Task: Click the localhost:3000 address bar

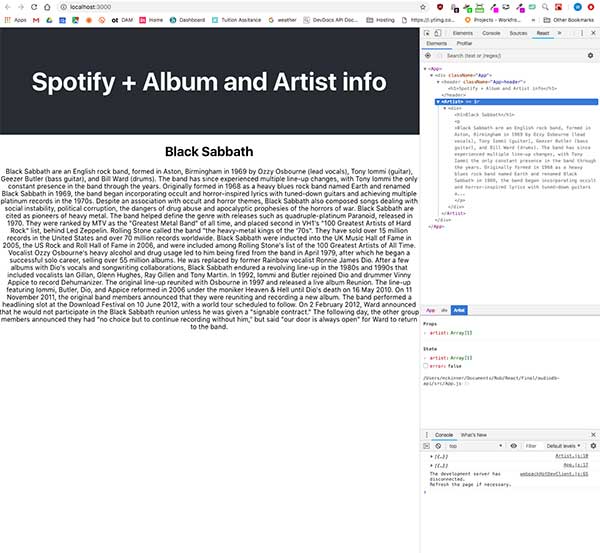Action: pyautogui.click(x=237, y=7)
